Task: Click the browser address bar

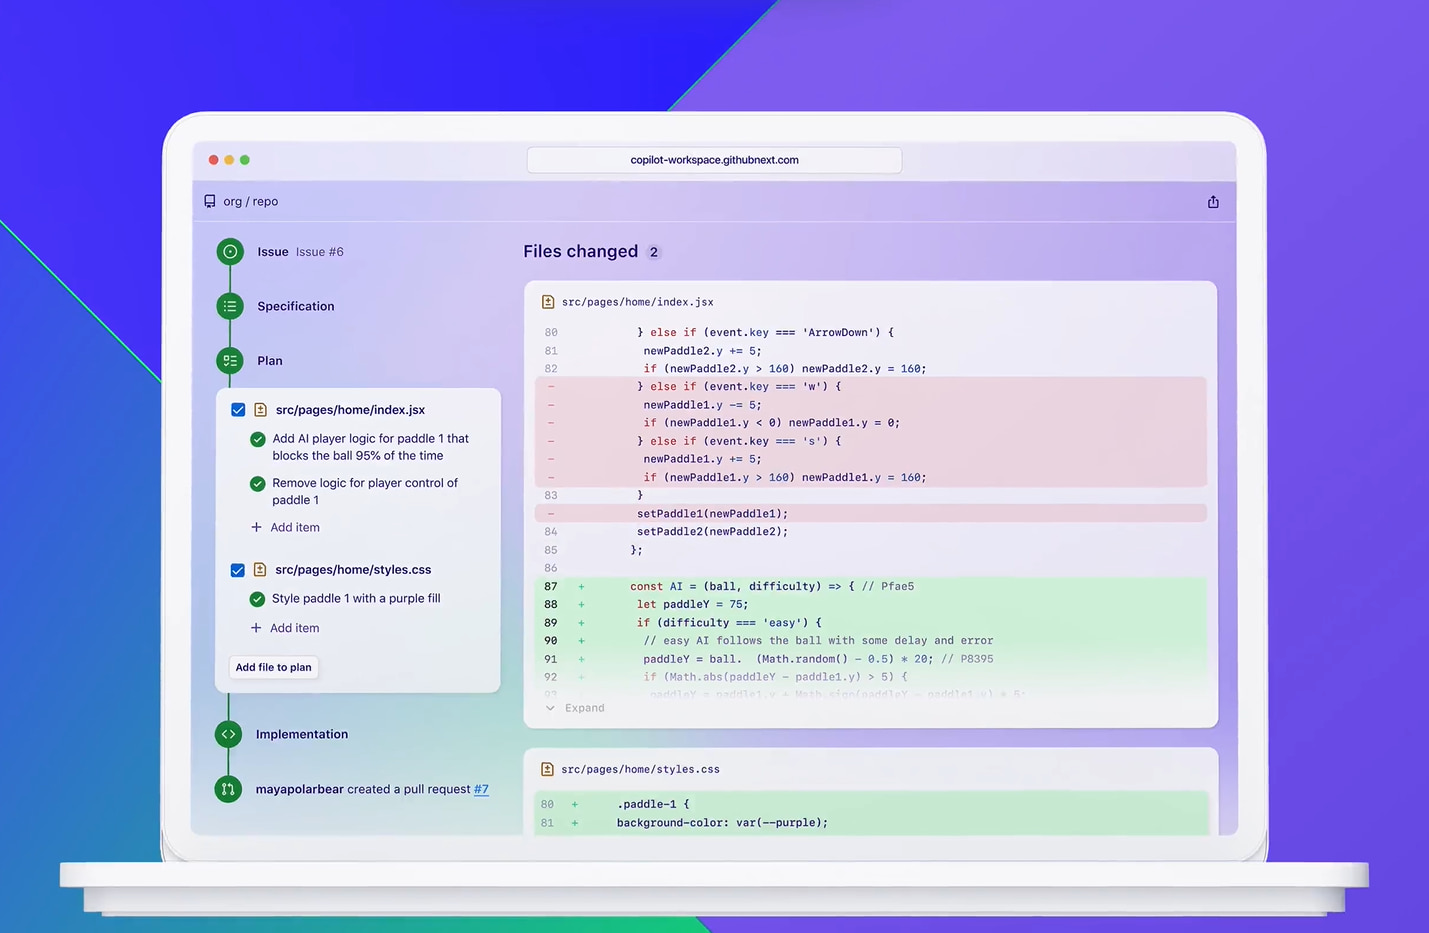Action: click(713, 159)
